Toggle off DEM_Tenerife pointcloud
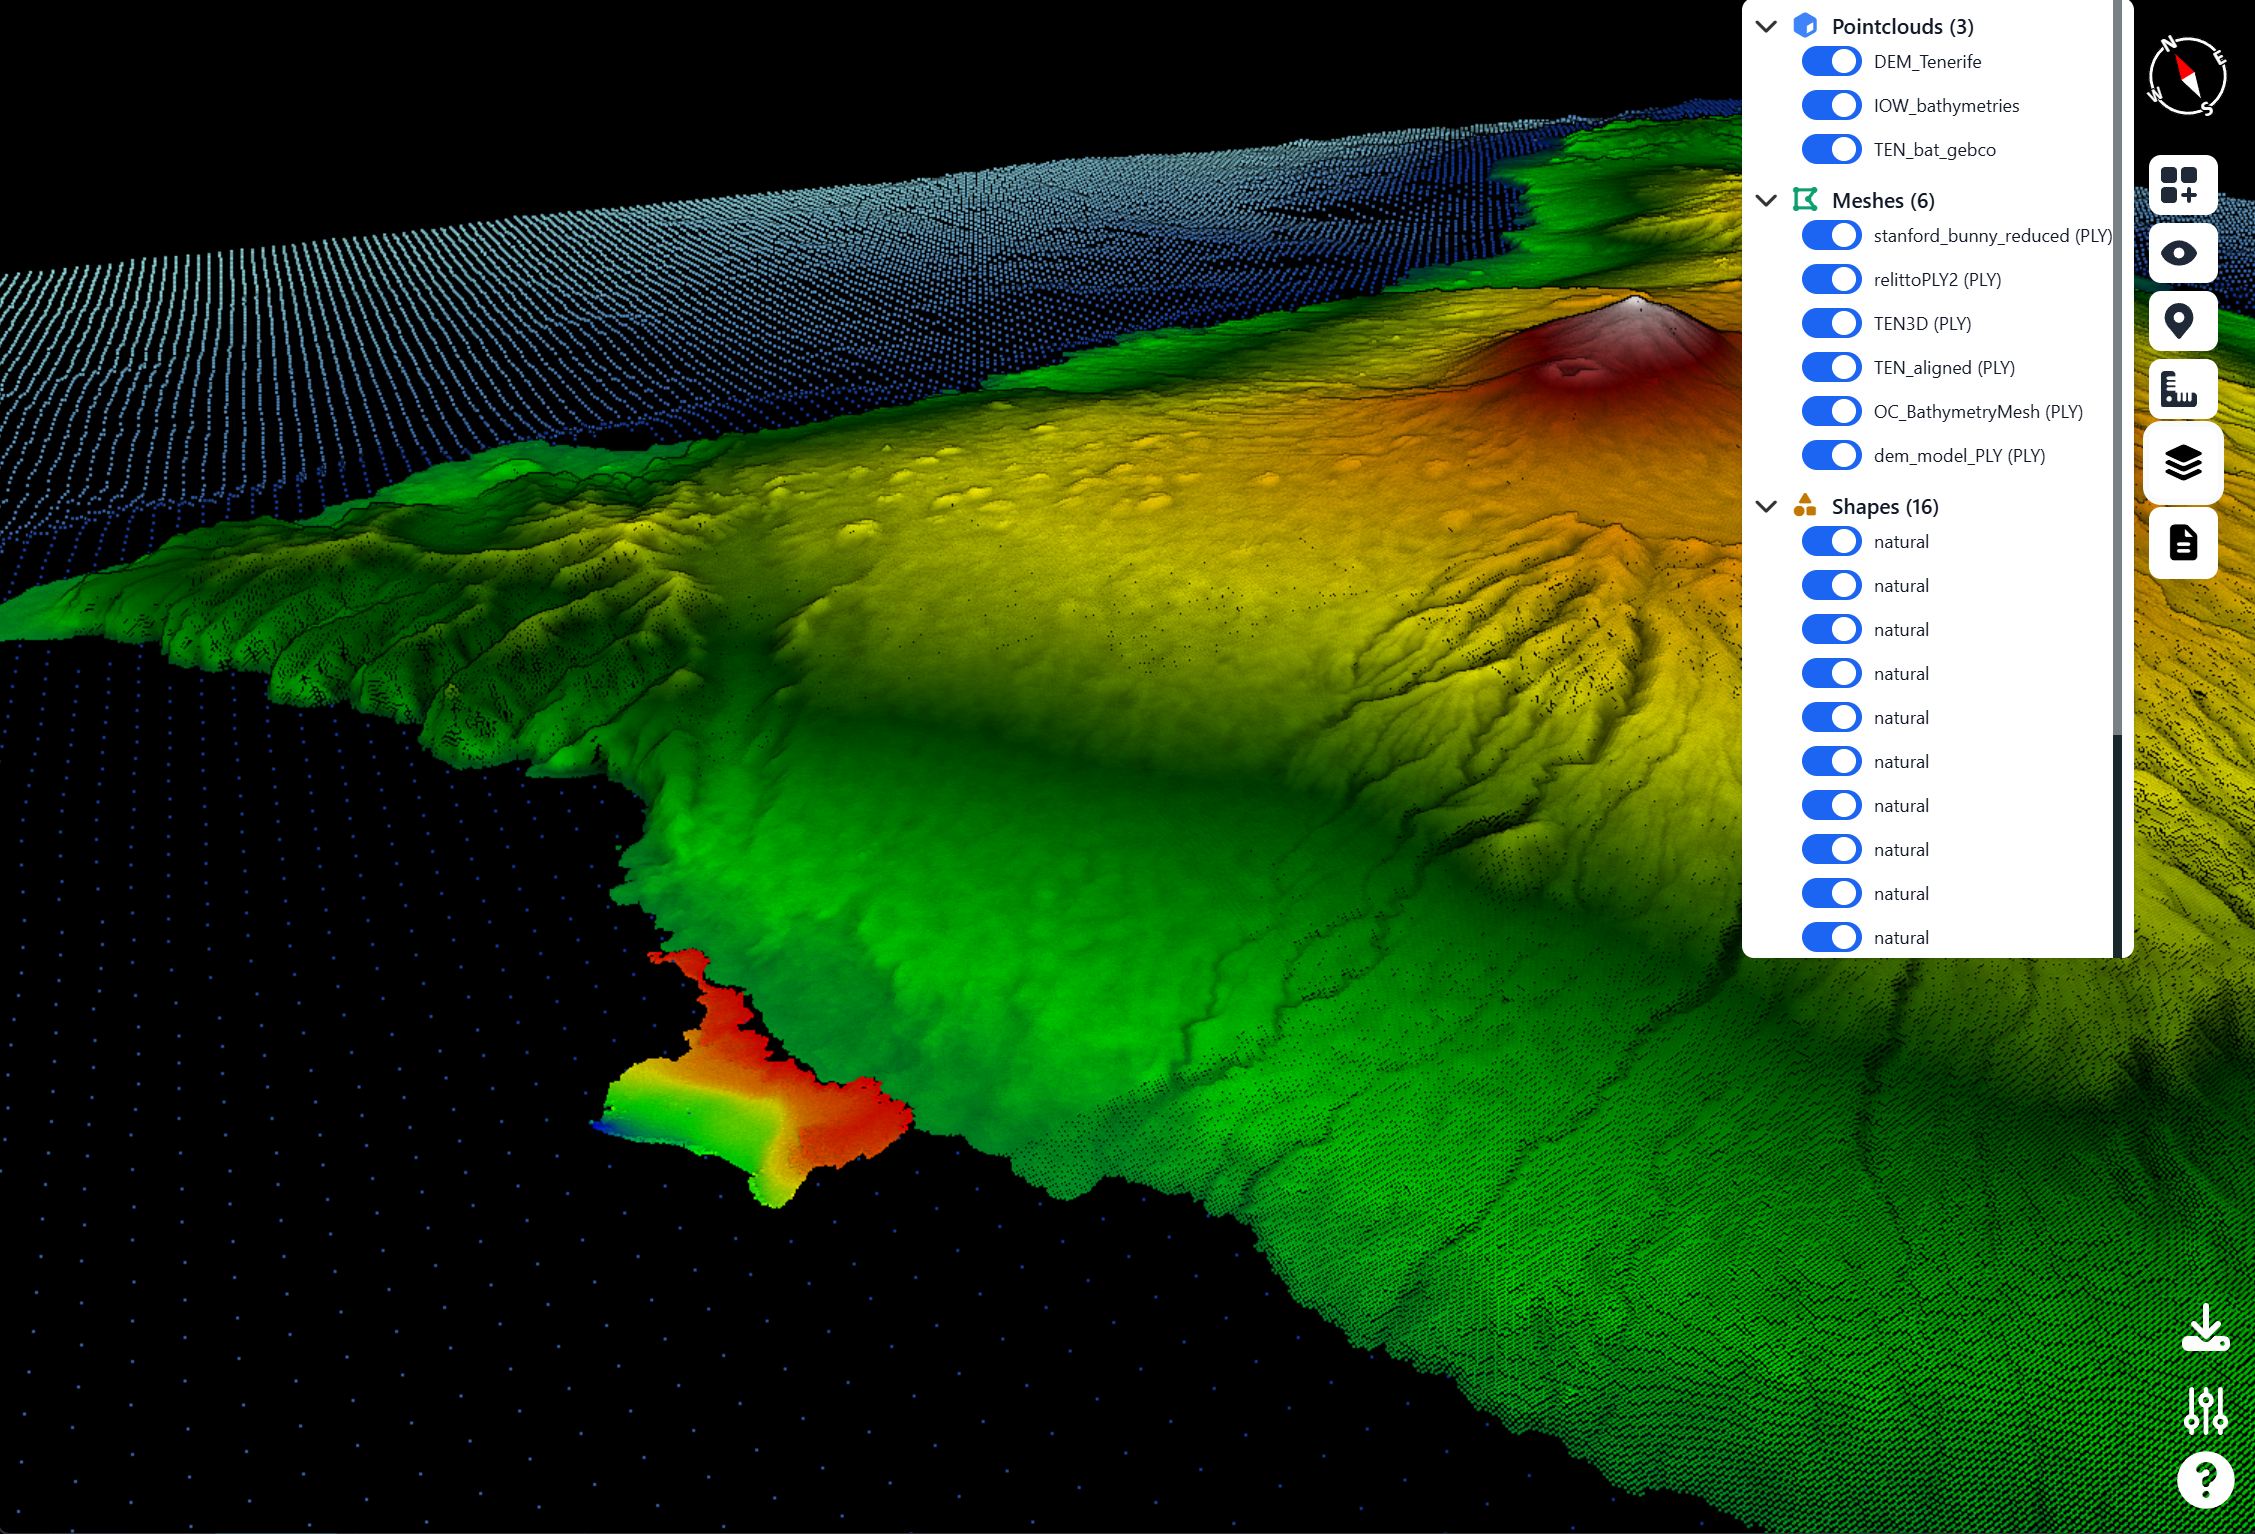The width and height of the screenshot is (2255, 1534). [x=1831, y=62]
